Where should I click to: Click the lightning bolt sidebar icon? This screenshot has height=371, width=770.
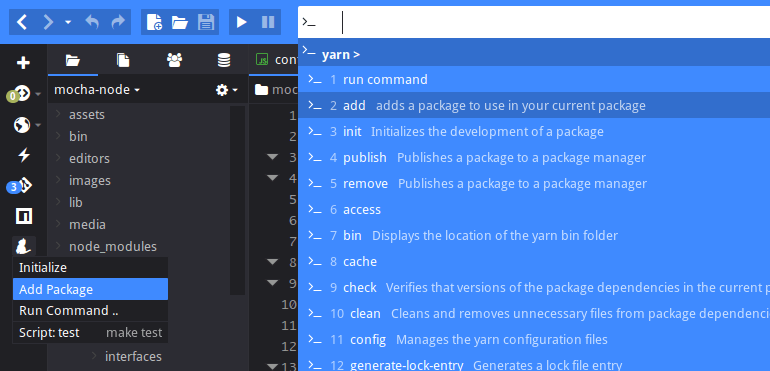click(24, 155)
